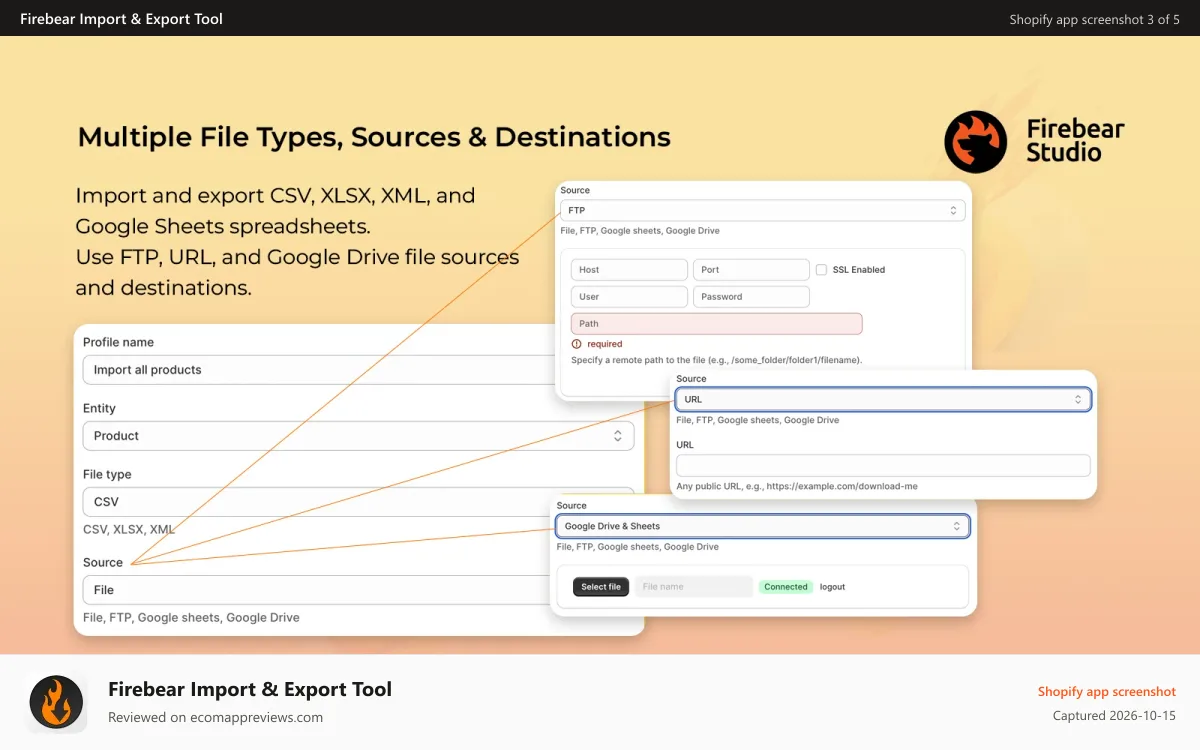Click the required Path input field
This screenshot has width=1200, height=750.
pos(716,324)
